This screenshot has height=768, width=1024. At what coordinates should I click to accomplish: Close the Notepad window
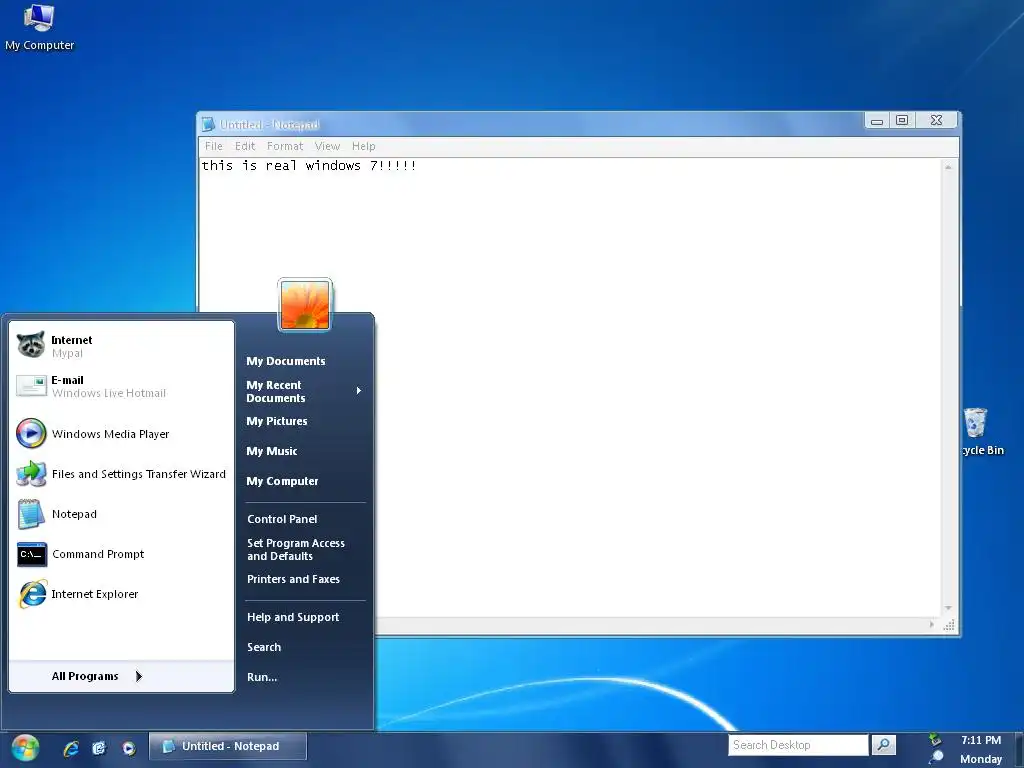pos(936,120)
